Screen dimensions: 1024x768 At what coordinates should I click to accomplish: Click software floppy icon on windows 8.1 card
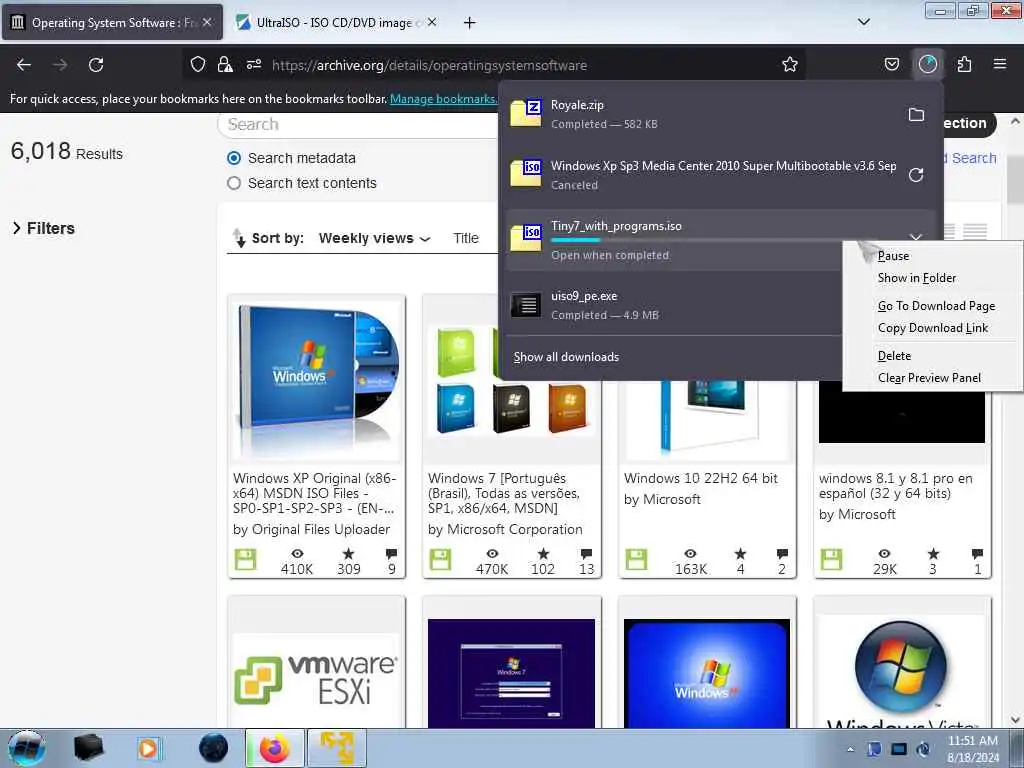pos(831,560)
